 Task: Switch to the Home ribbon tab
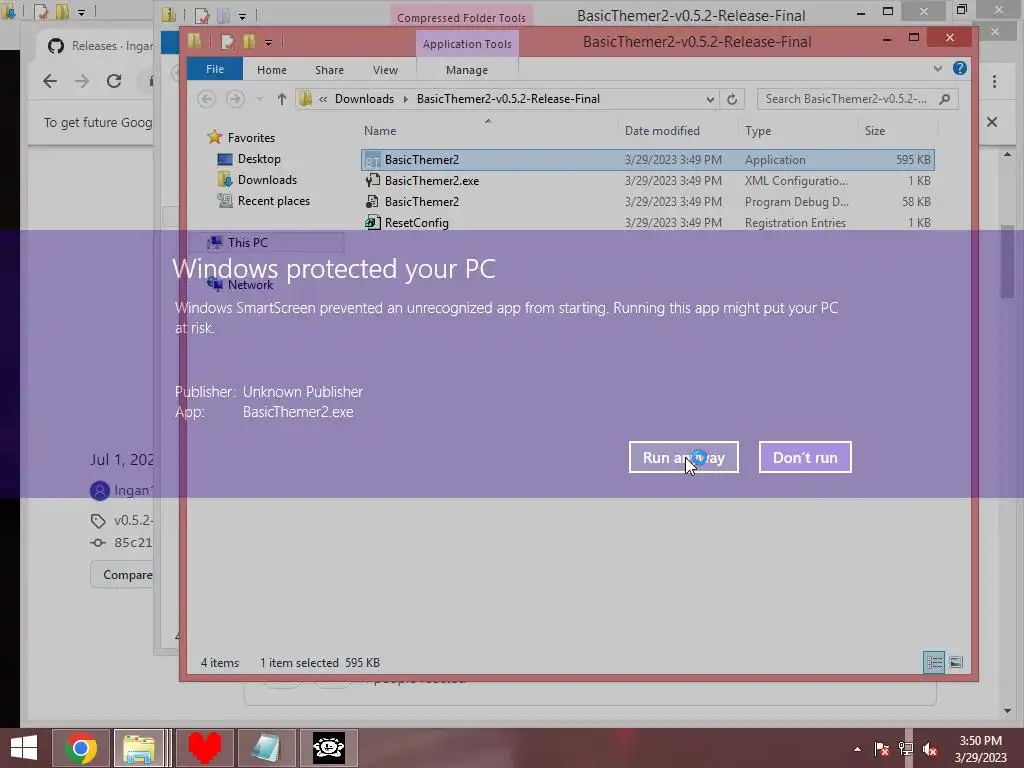pos(272,70)
